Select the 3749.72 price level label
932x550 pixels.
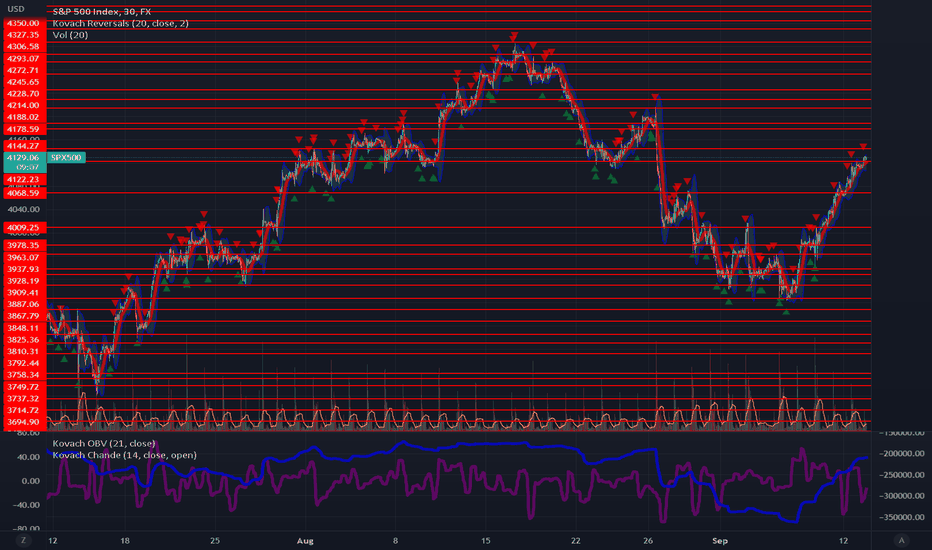tap(24, 386)
